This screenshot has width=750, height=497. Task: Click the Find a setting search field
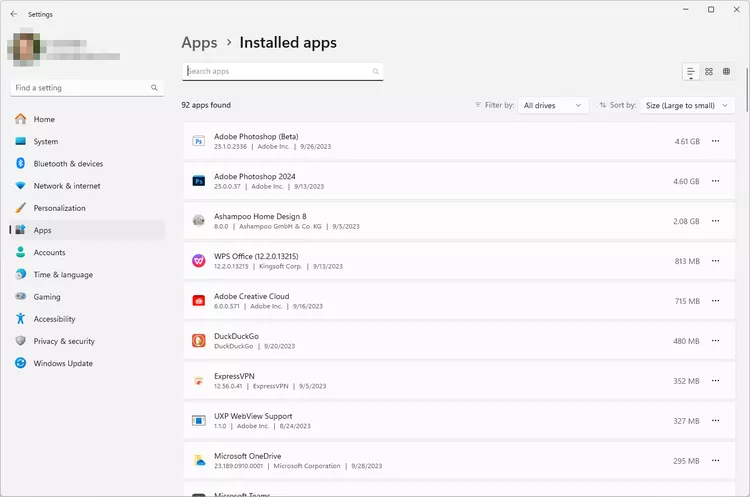pyautogui.click(x=87, y=88)
